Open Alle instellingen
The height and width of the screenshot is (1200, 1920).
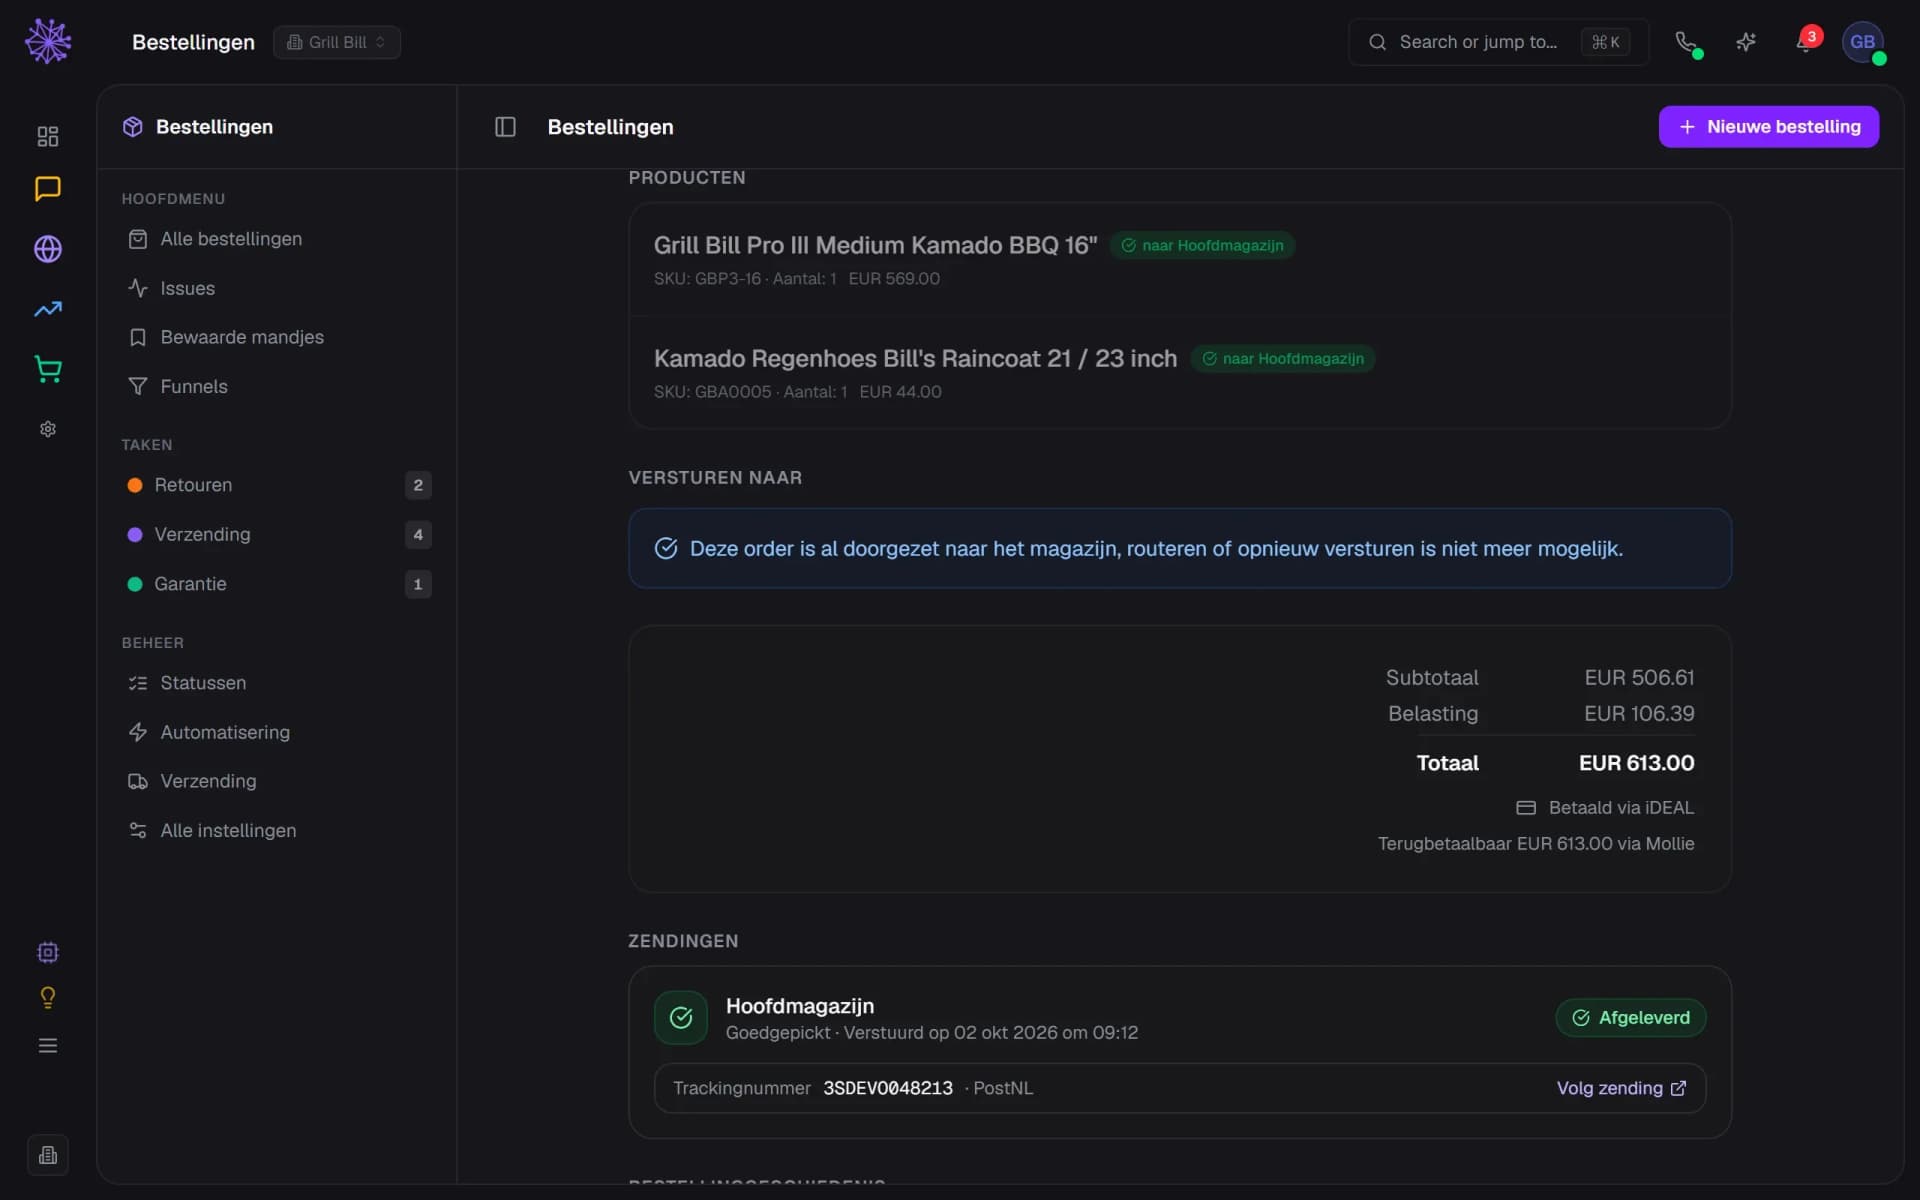[x=276, y=830]
